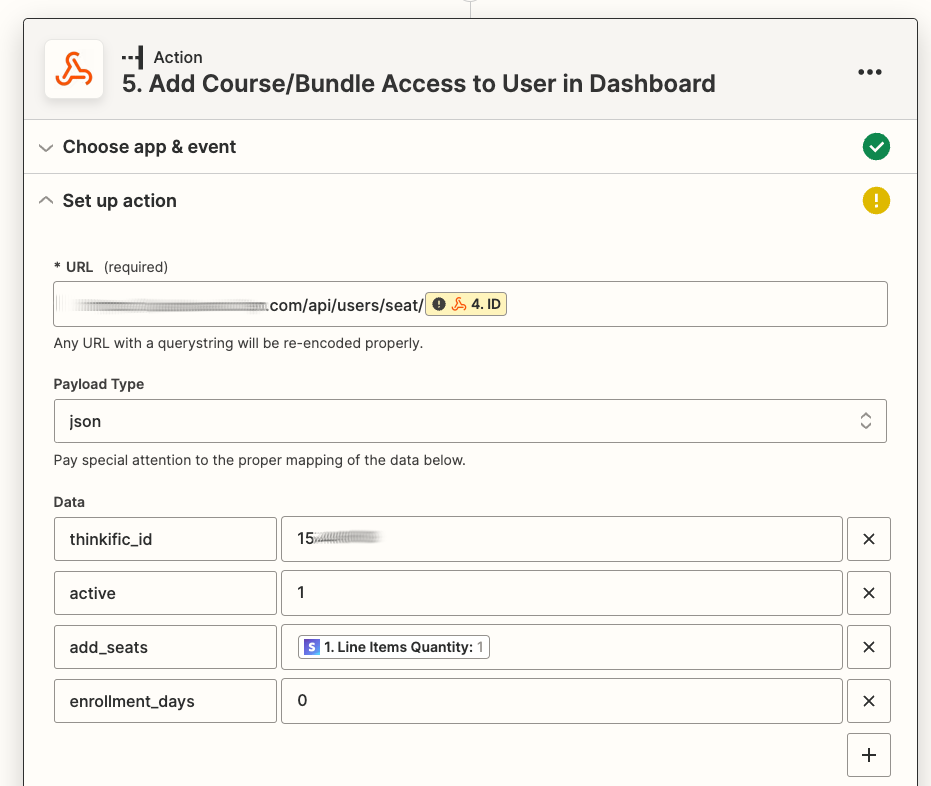Edit the enrollment_days value field
This screenshot has width=931, height=786.
[560, 701]
